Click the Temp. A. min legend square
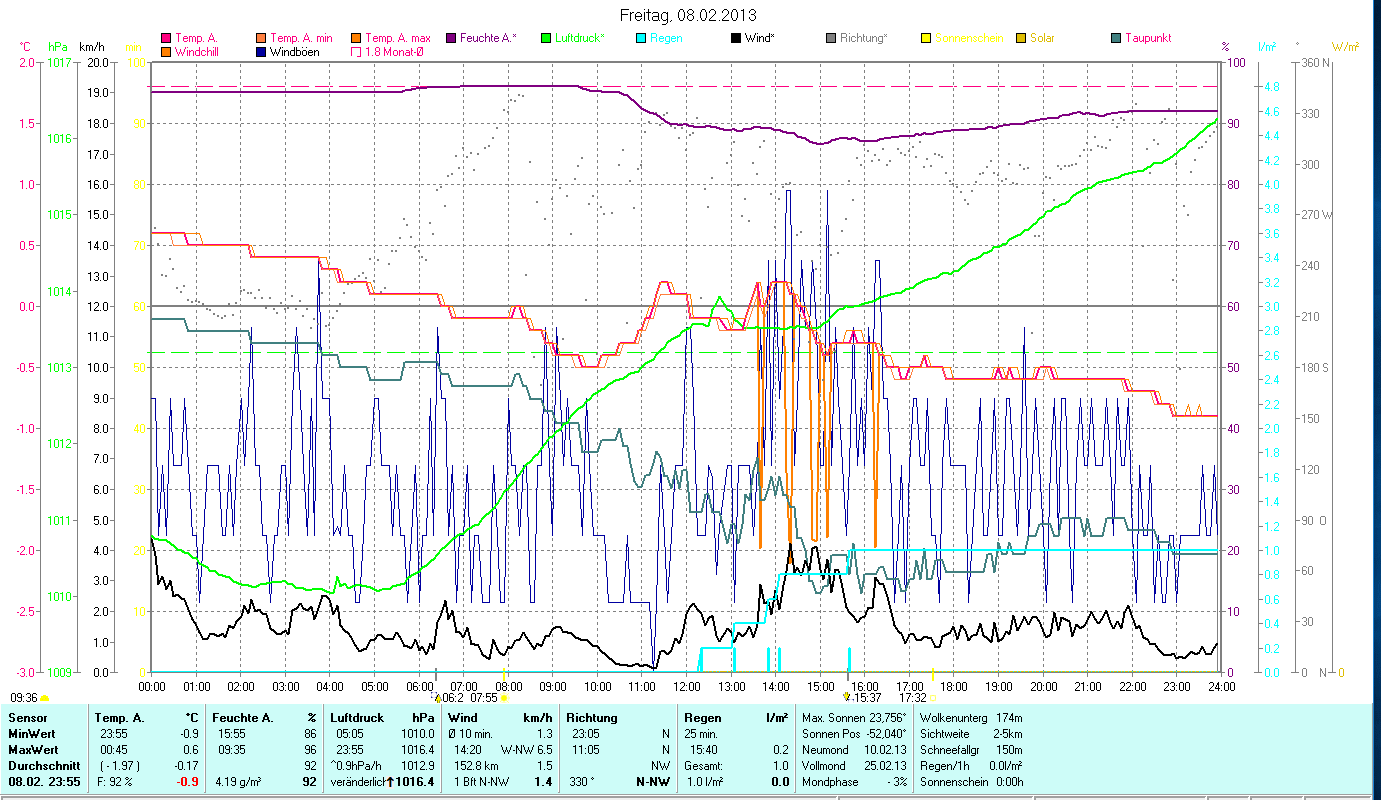Screen dimensions: 1381x800 tap(261, 39)
